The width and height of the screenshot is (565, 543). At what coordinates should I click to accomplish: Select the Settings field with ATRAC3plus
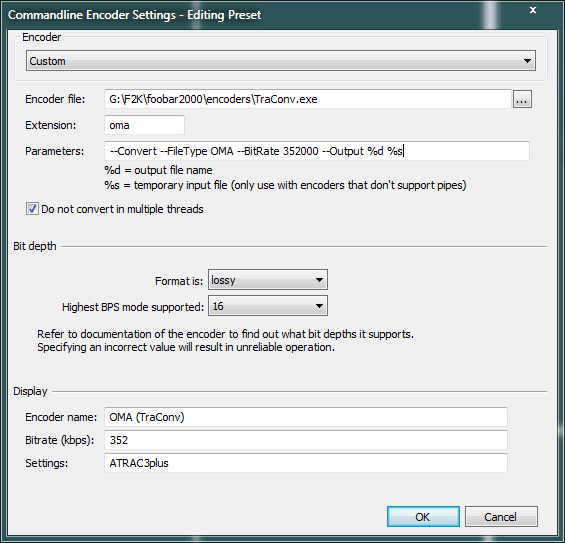(x=306, y=463)
